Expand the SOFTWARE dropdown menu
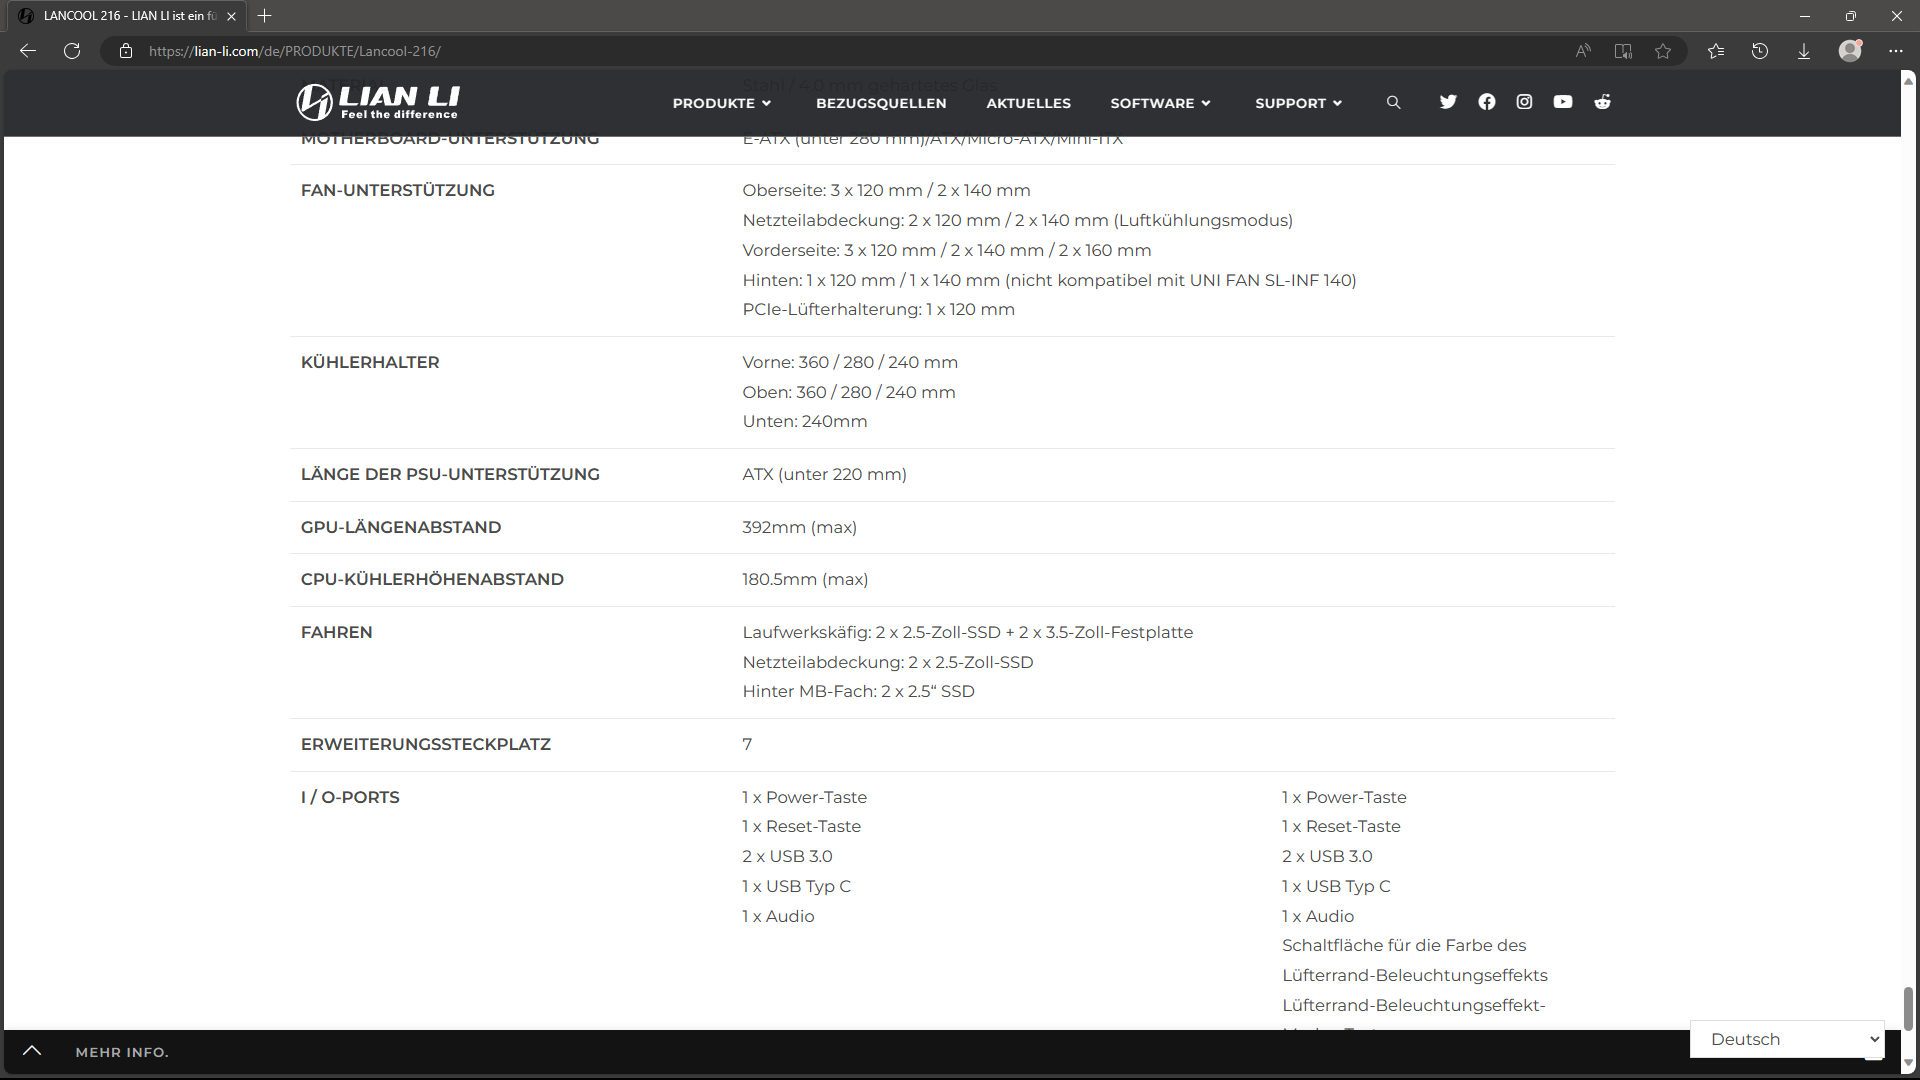Screen dimensions: 1920x1080 click(1160, 103)
